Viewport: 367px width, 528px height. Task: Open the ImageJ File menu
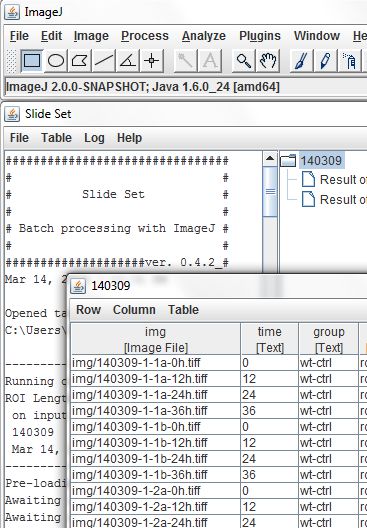pos(19,36)
